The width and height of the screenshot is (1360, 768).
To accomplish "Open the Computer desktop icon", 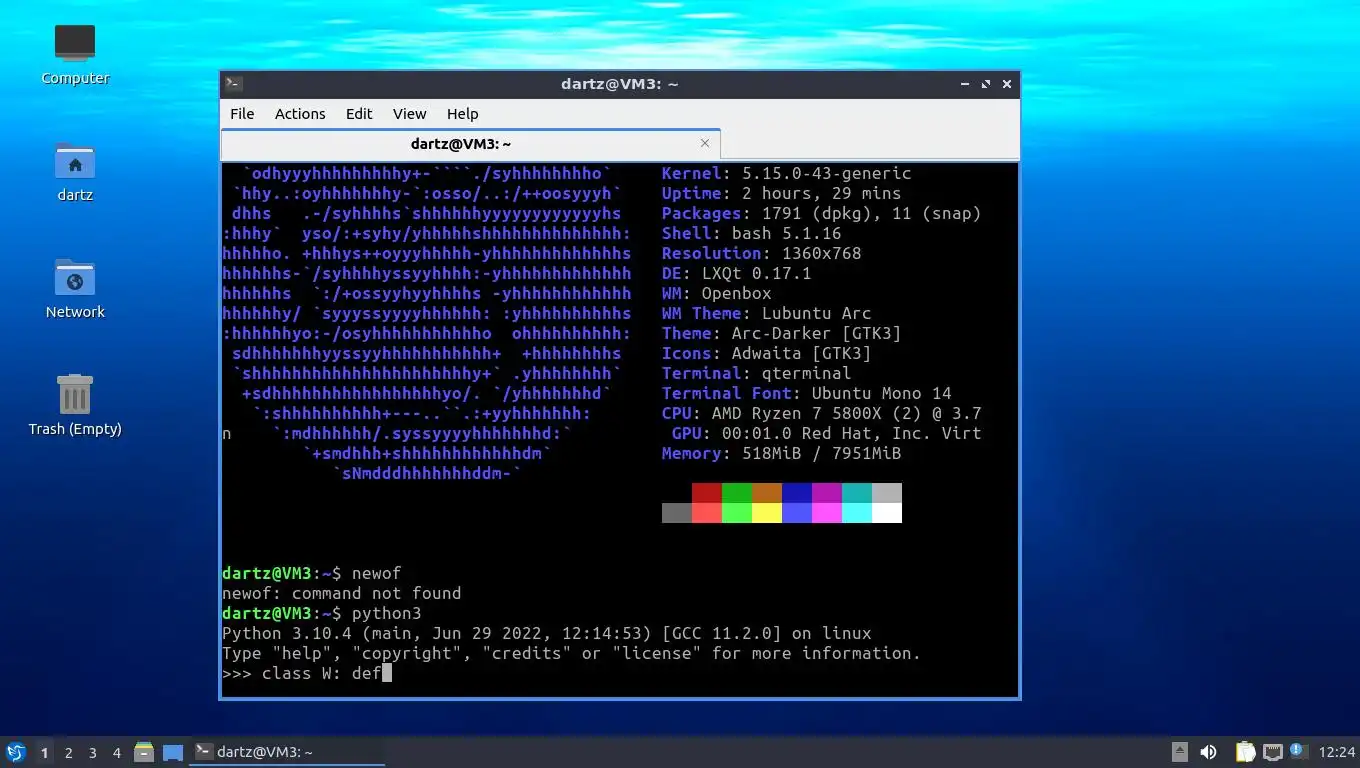I will coord(75,55).
